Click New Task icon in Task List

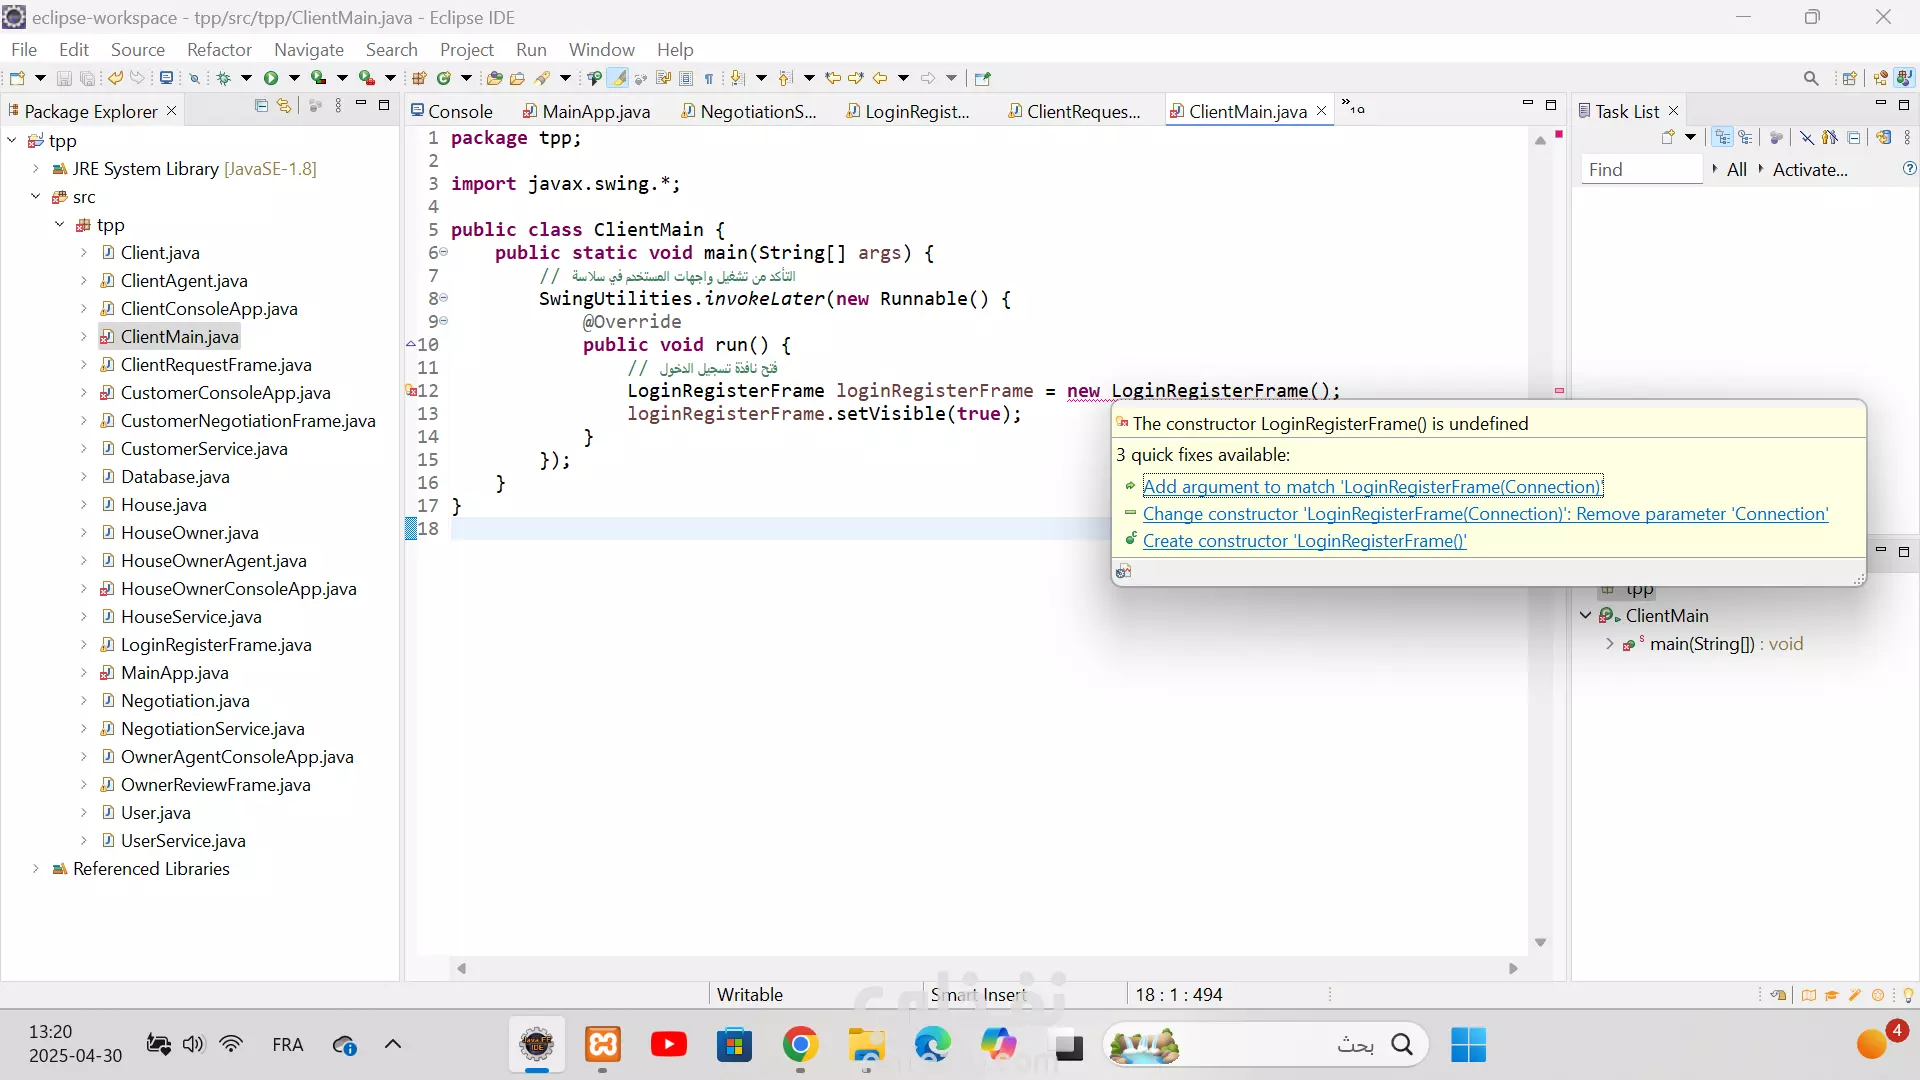point(1668,138)
